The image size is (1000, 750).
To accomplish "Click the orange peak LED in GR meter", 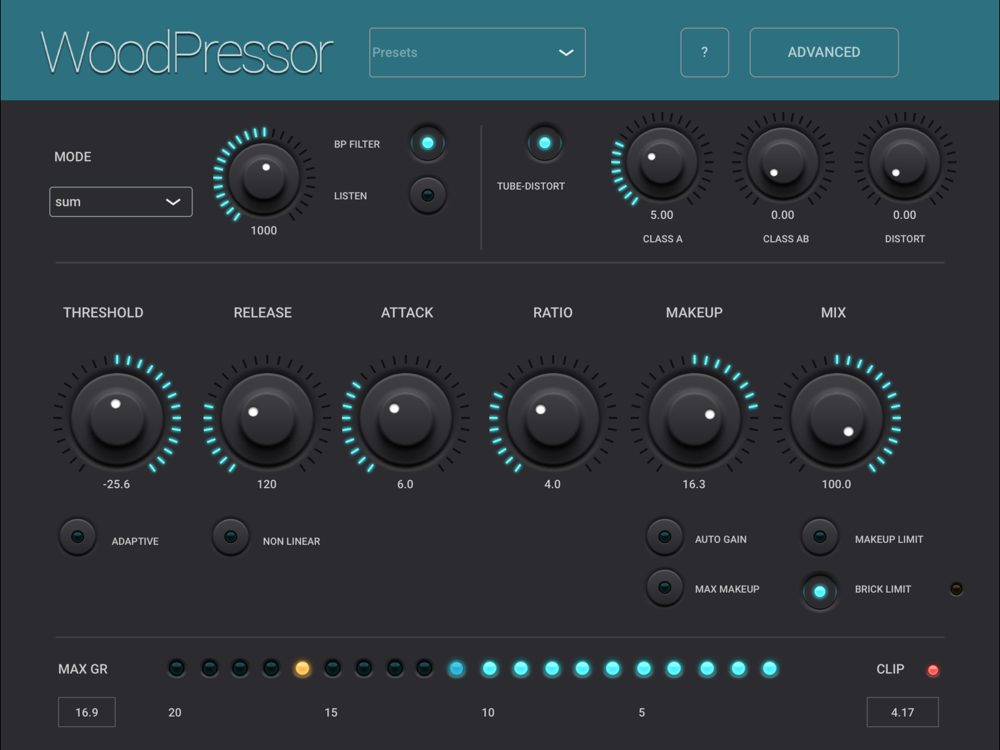I will click(302, 668).
